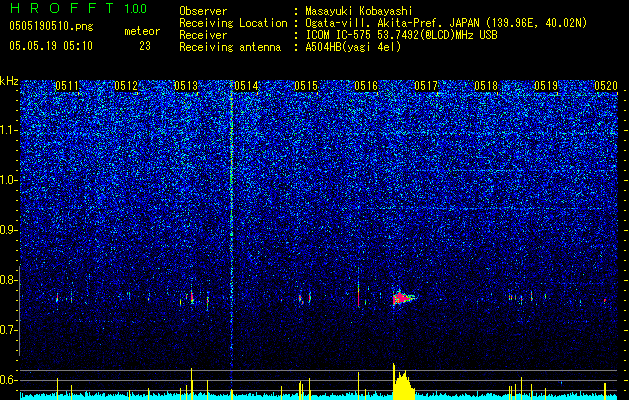Click the Receiving Location label
629x400 pixels.
tap(233, 24)
